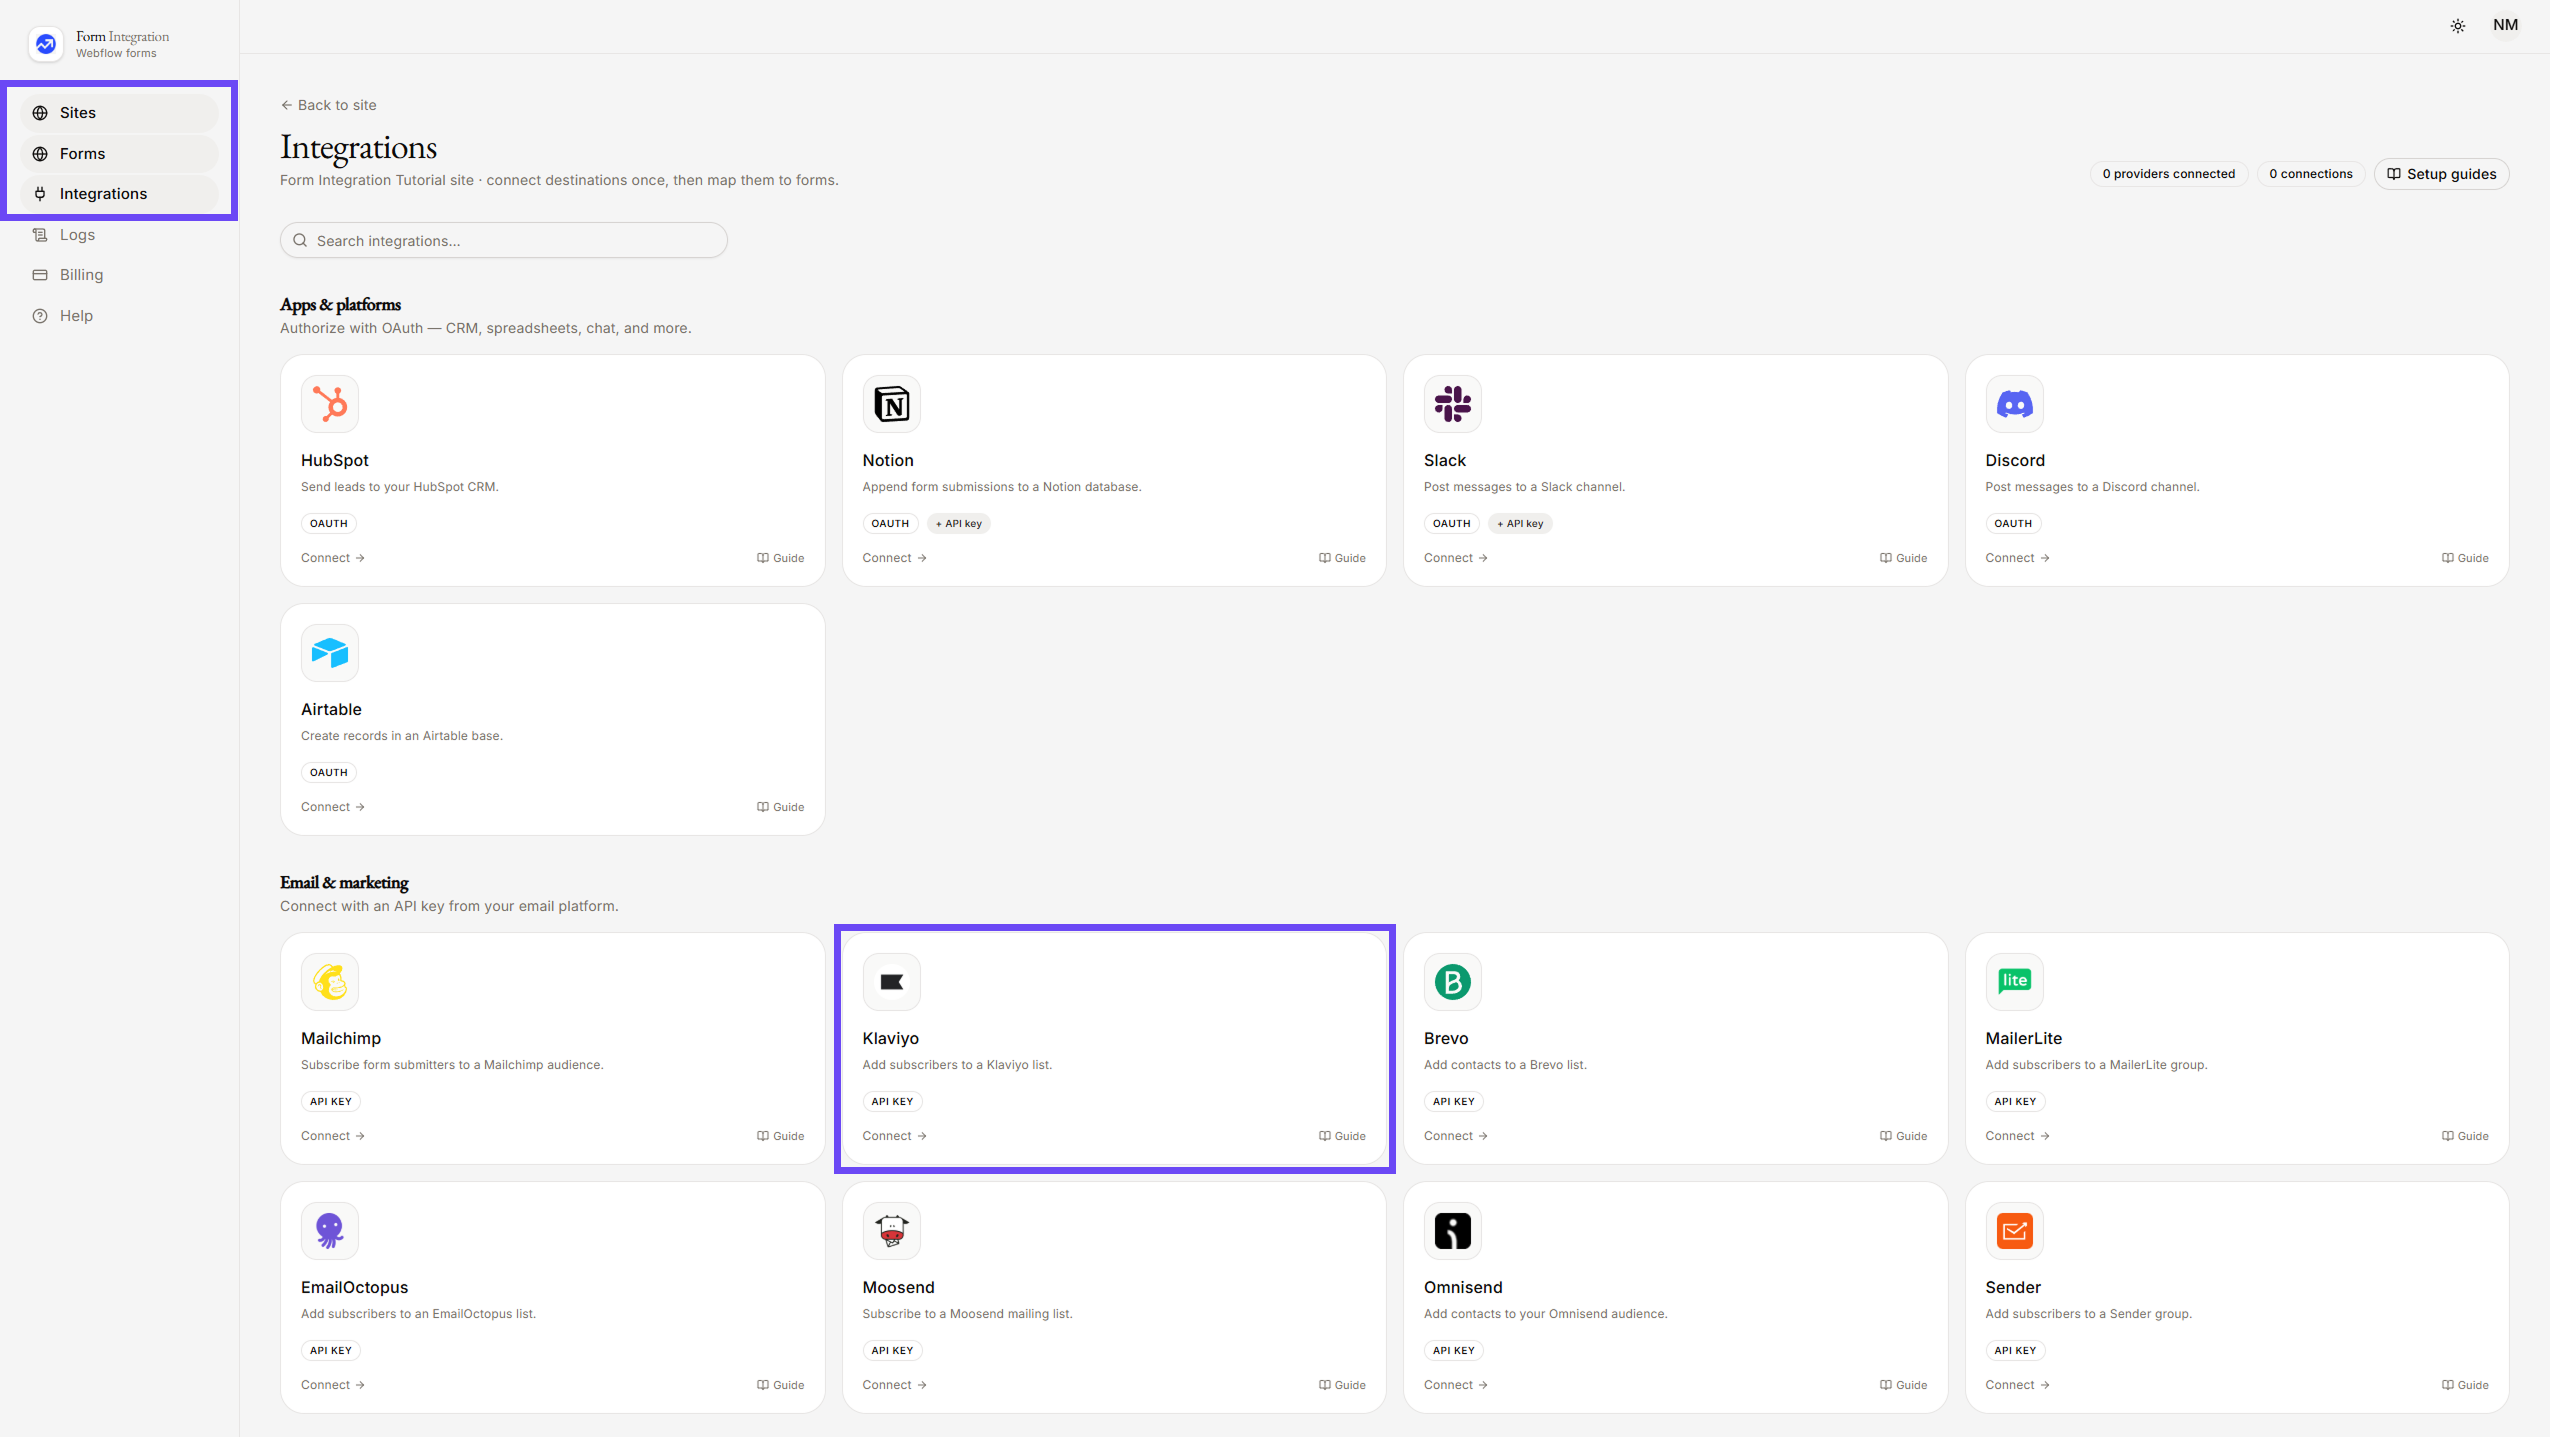Click the + API key tag on Notion card
The width and height of the screenshot is (2550, 1437).
[959, 523]
